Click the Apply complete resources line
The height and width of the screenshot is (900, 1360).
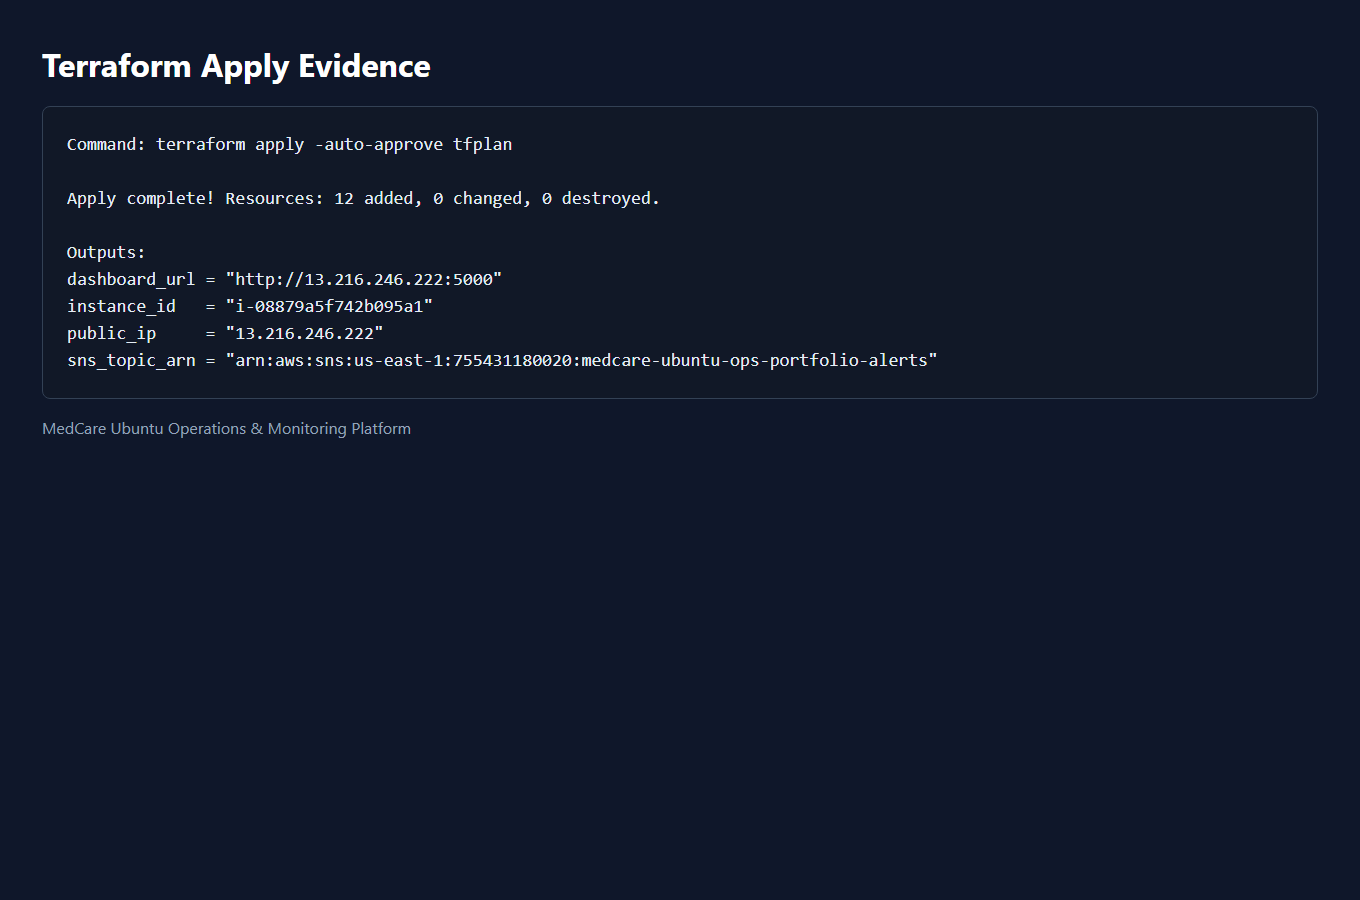coord(363,198)
